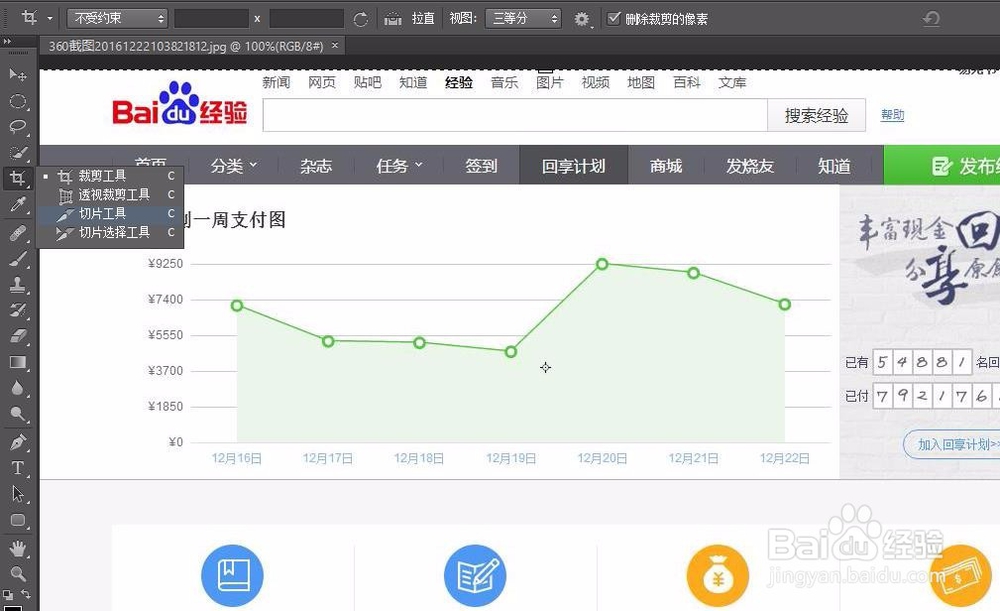
Task: Click the crop height input field
Action: click(x=307, y=18)
